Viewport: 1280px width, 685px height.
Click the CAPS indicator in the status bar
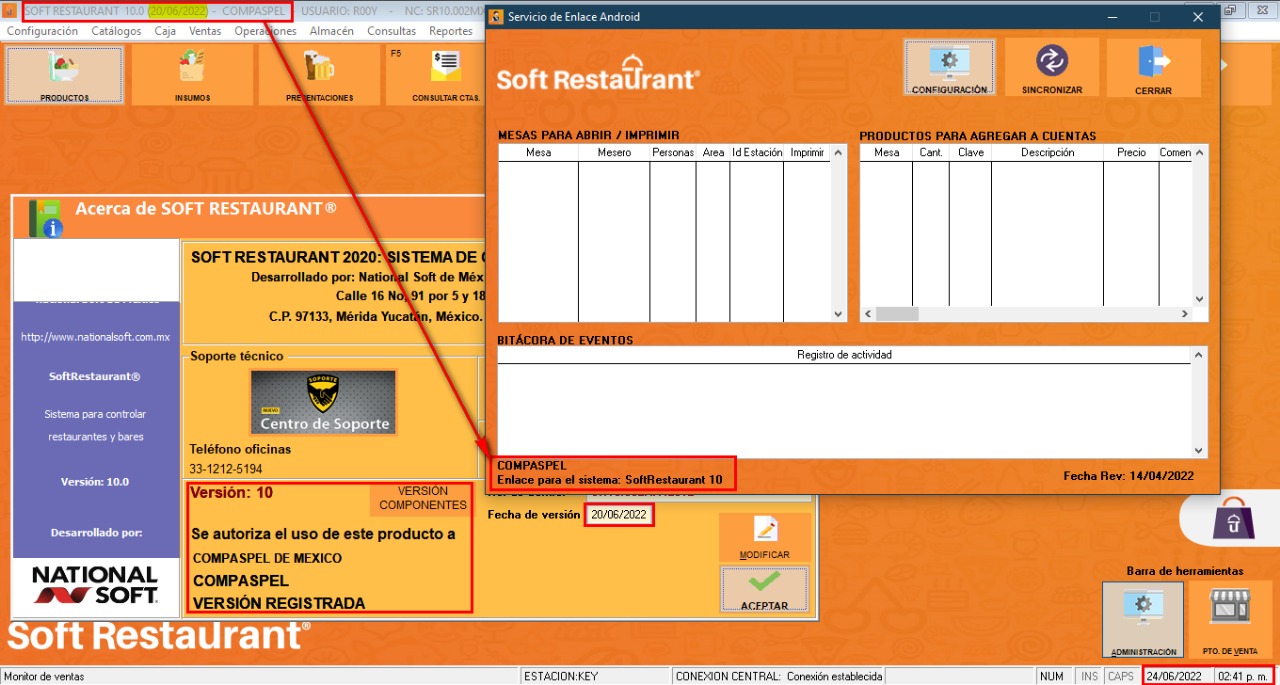click(1121, 676)
